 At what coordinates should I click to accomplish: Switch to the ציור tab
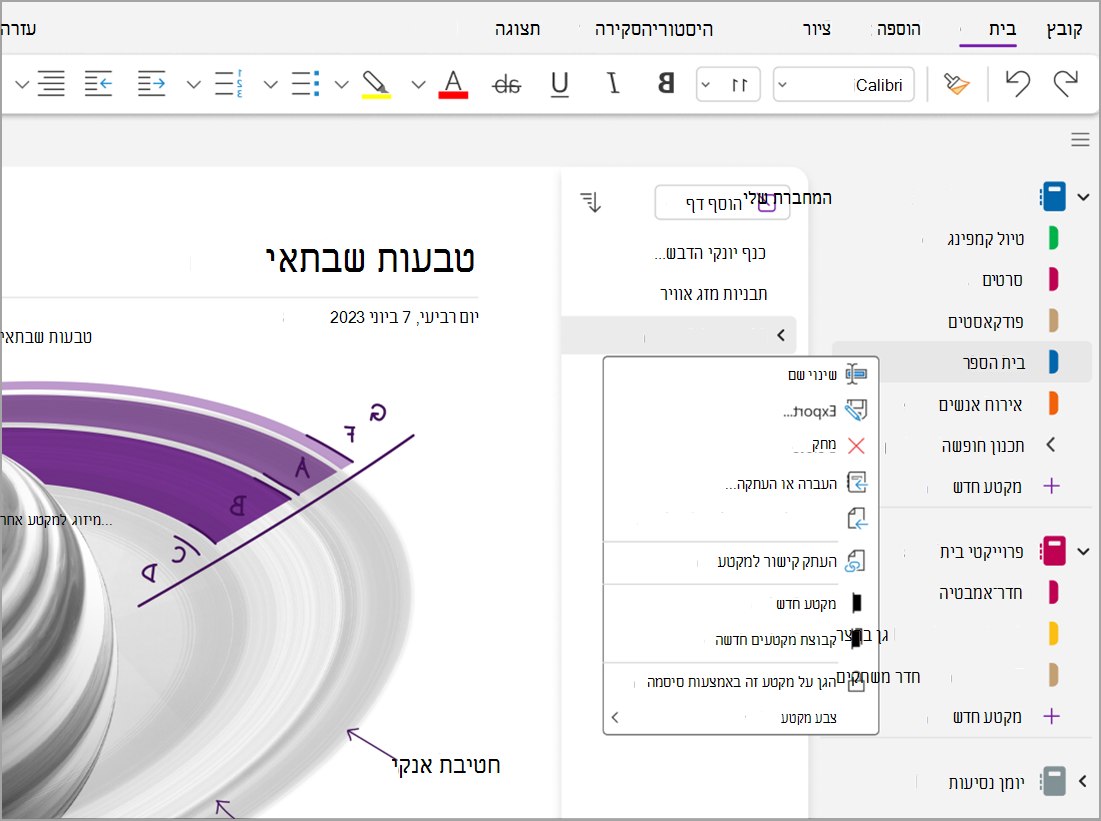tap(817, 29)
